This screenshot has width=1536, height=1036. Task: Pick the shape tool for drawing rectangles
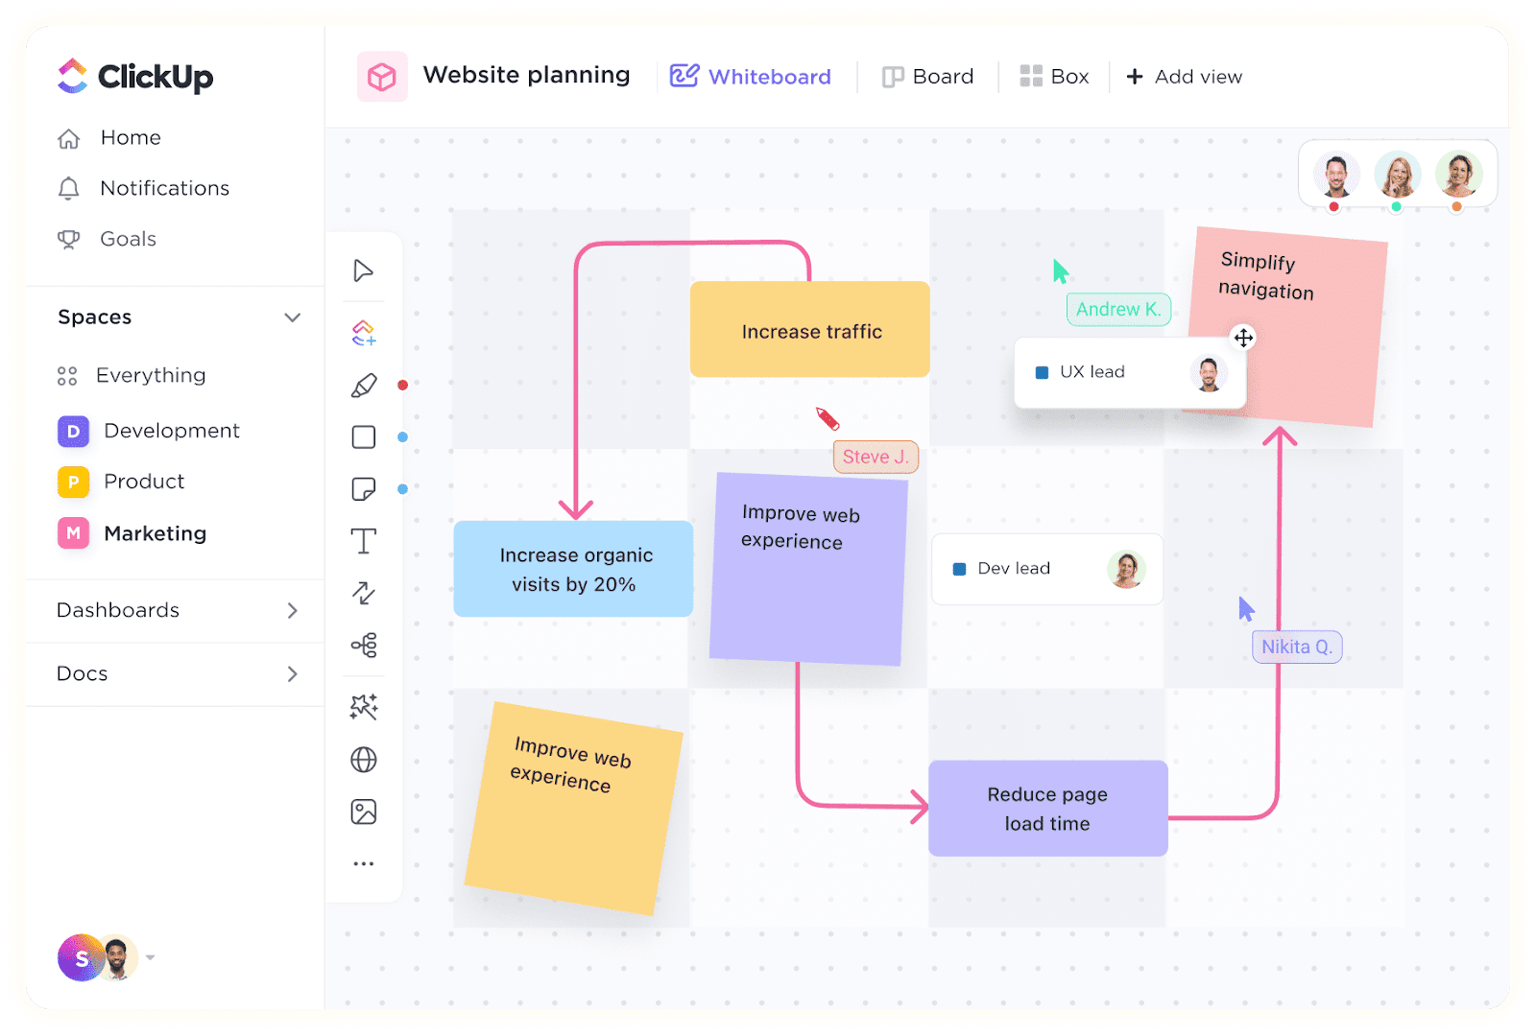tap(363, 437)
